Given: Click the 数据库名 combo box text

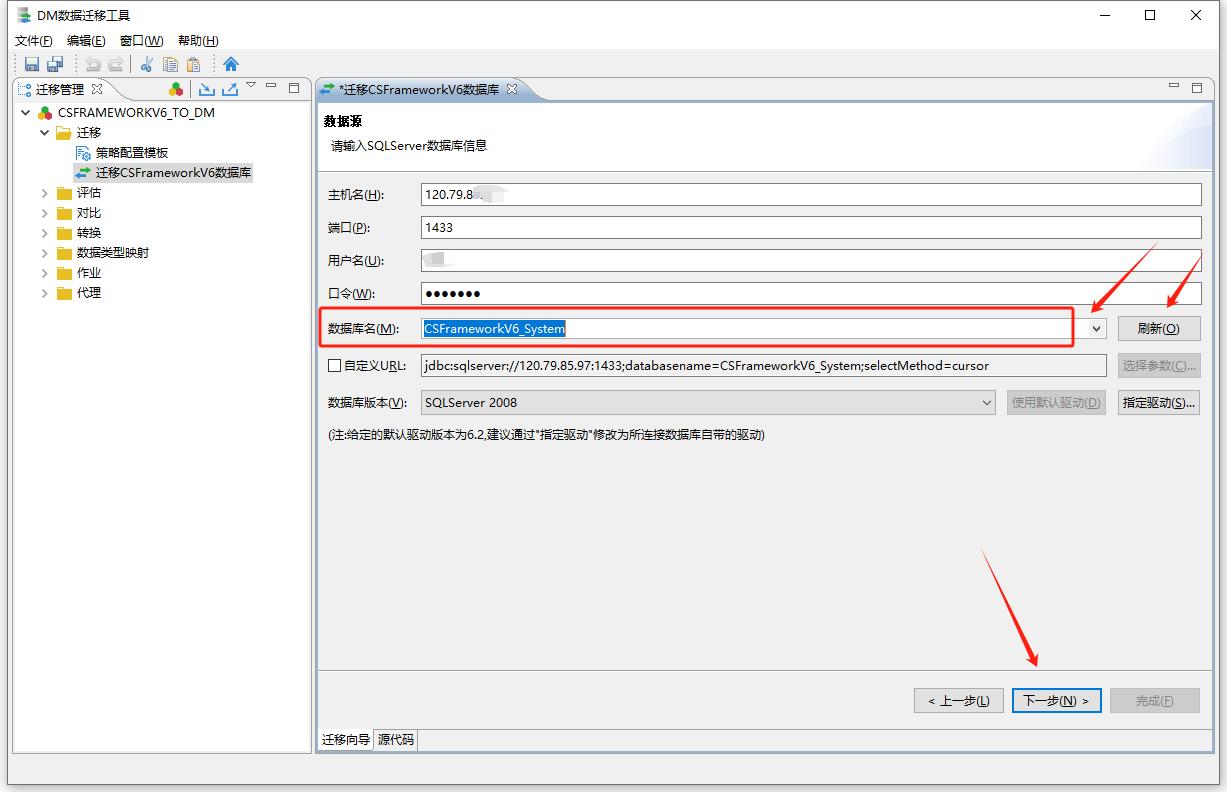Looking at the screenshot, I should [x=754, y=328].
